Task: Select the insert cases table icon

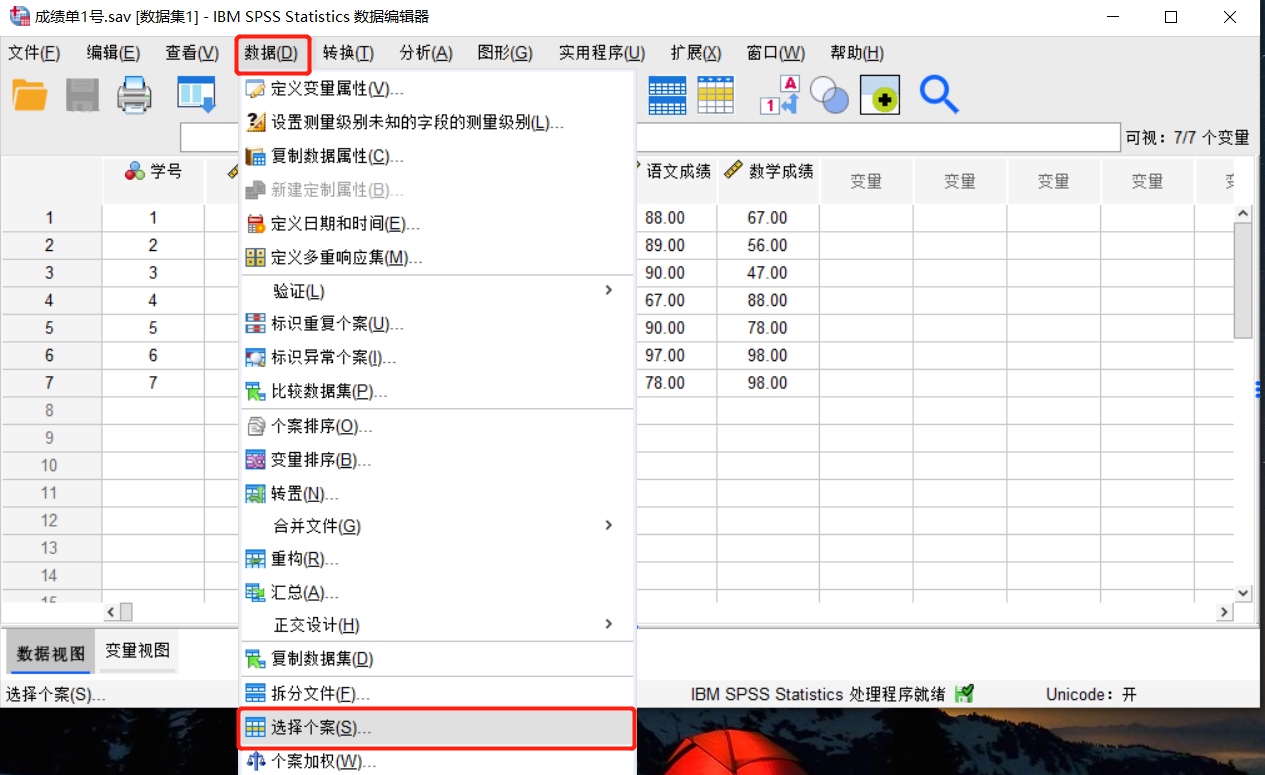Action: (716, 94)
